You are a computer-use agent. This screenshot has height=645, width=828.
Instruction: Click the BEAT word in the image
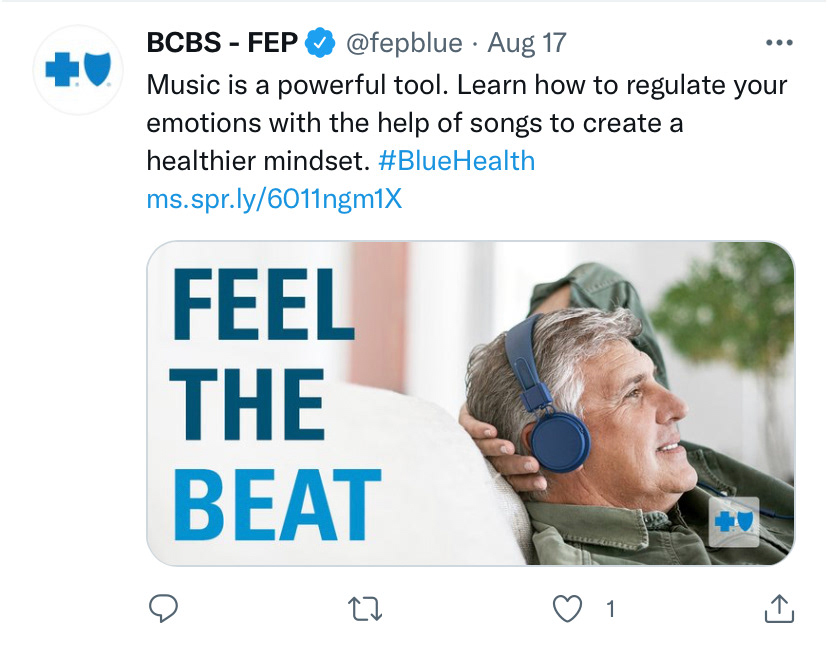click(x=277, y=505)
